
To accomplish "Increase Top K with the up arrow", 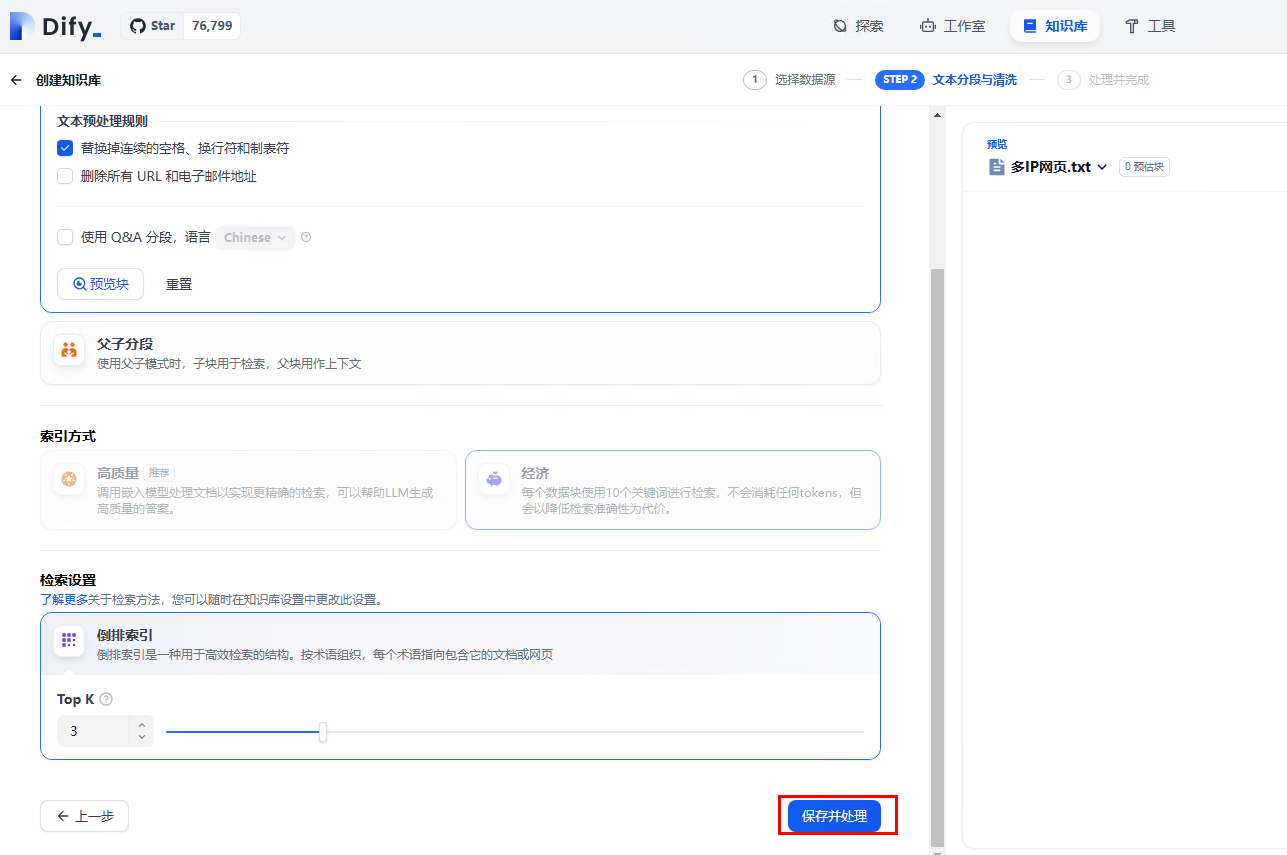I will tap(142, 725).
